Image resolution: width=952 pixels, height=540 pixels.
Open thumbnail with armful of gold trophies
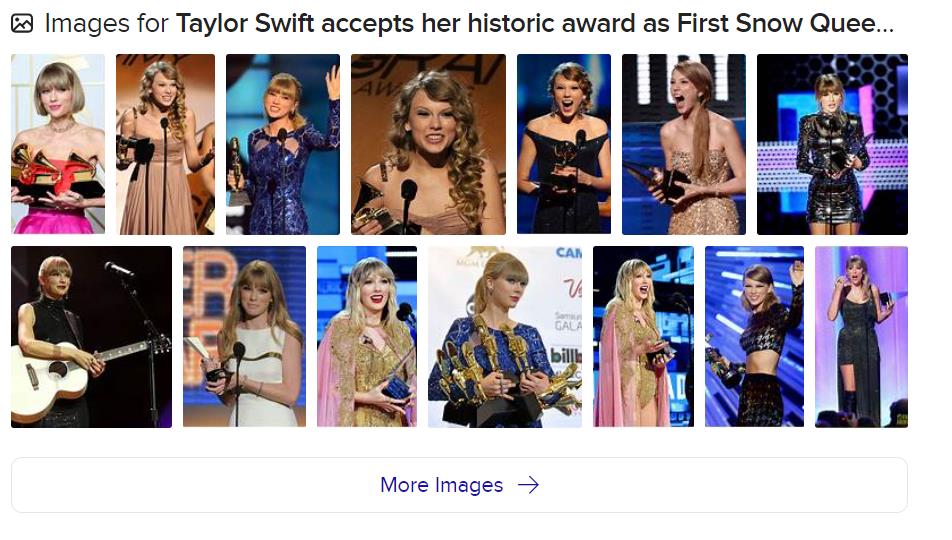[505, 337]
